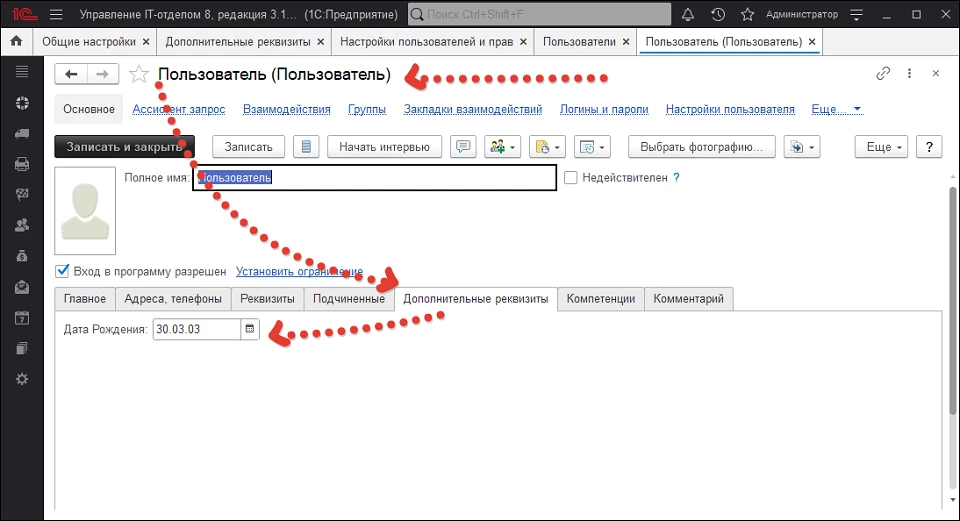Click the Полное имя input field
This screenshot has width=960, height=521.
[400, 178]
